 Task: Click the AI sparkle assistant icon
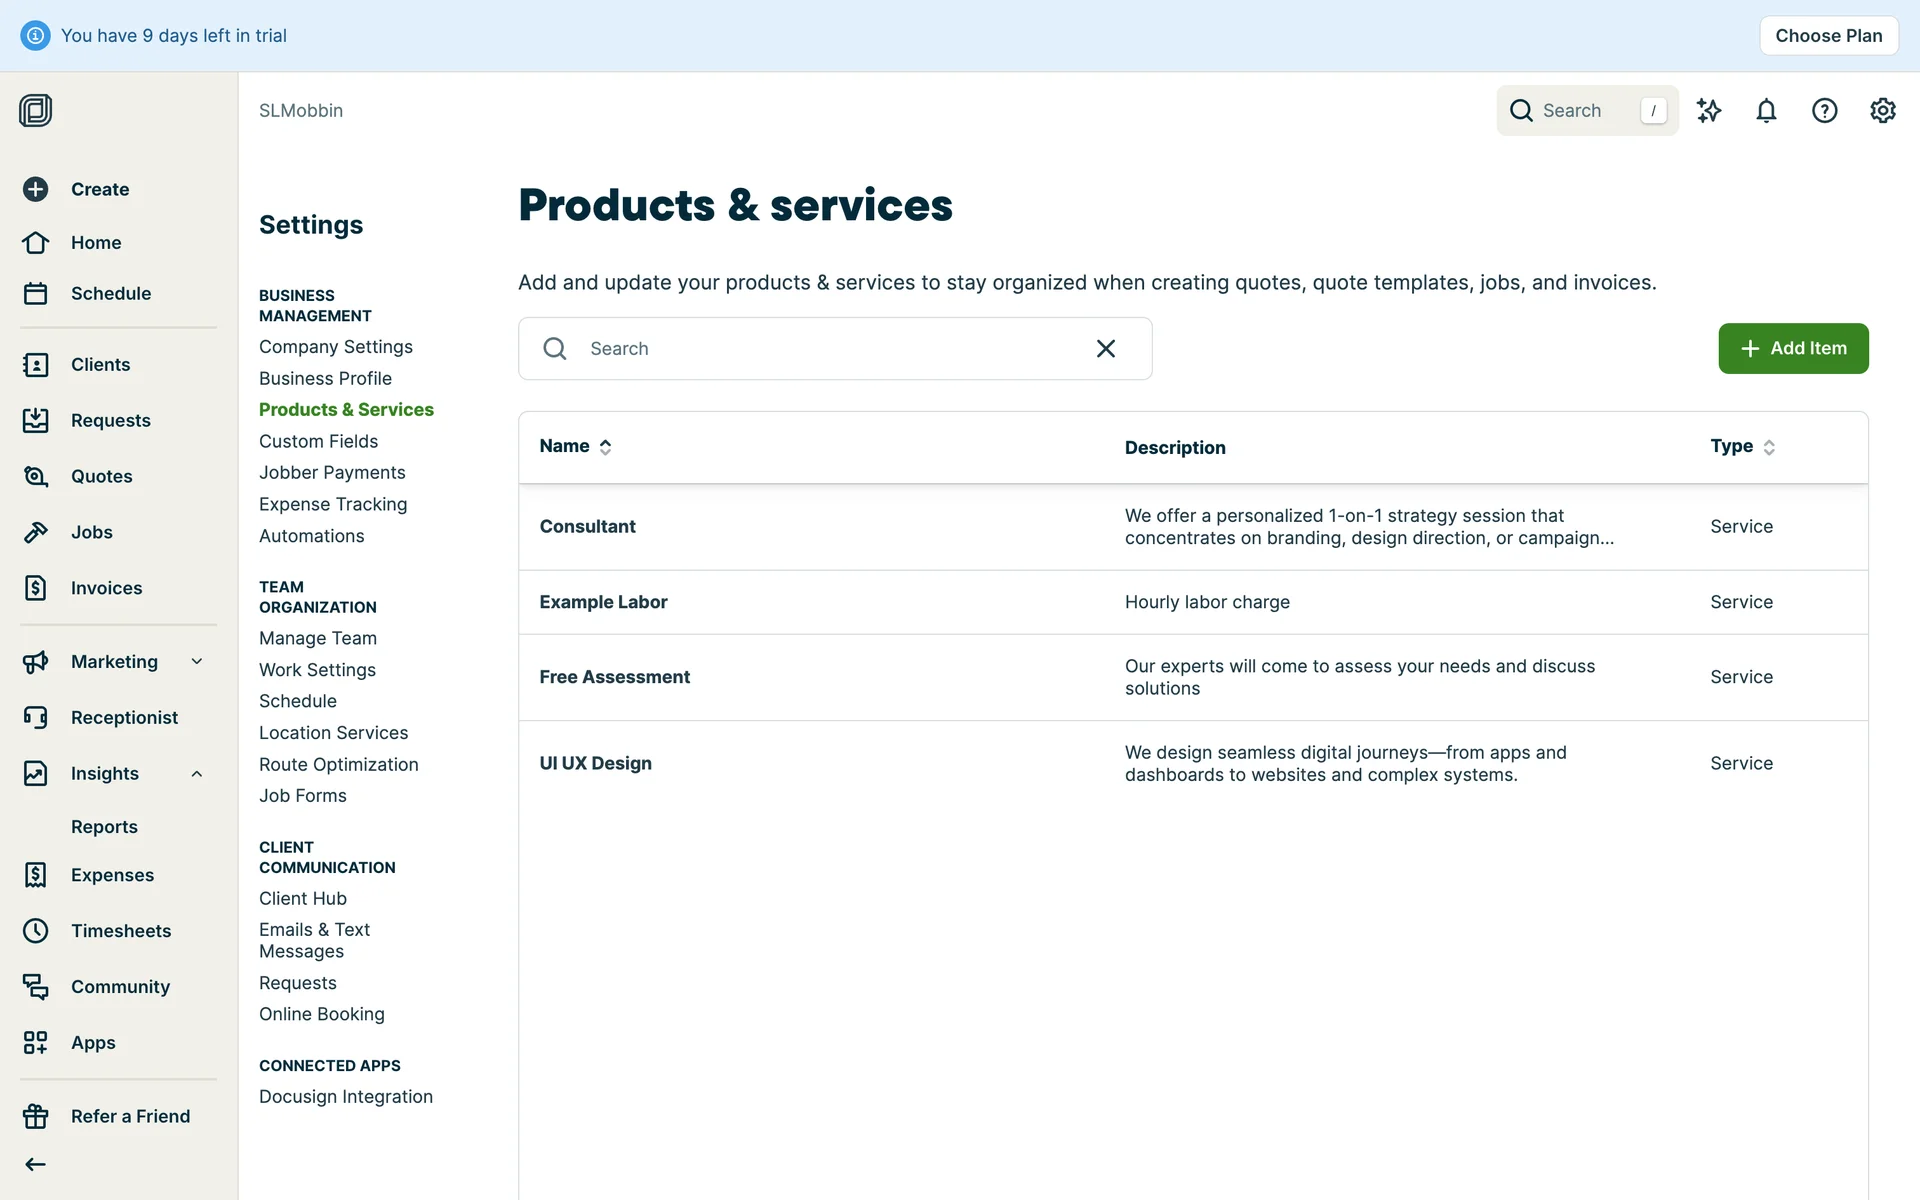(1708, 111)
